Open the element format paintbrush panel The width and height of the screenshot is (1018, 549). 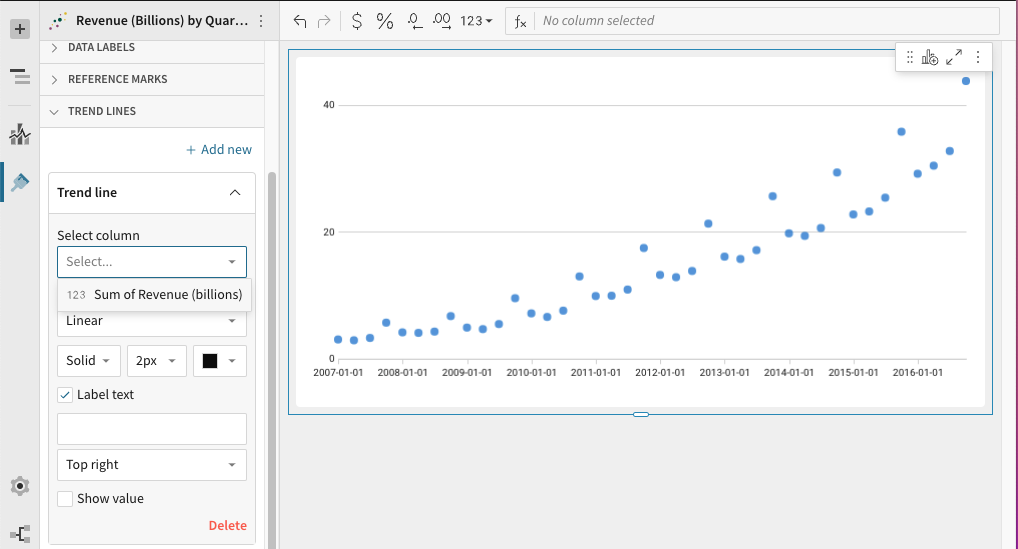tap(19, 182)
